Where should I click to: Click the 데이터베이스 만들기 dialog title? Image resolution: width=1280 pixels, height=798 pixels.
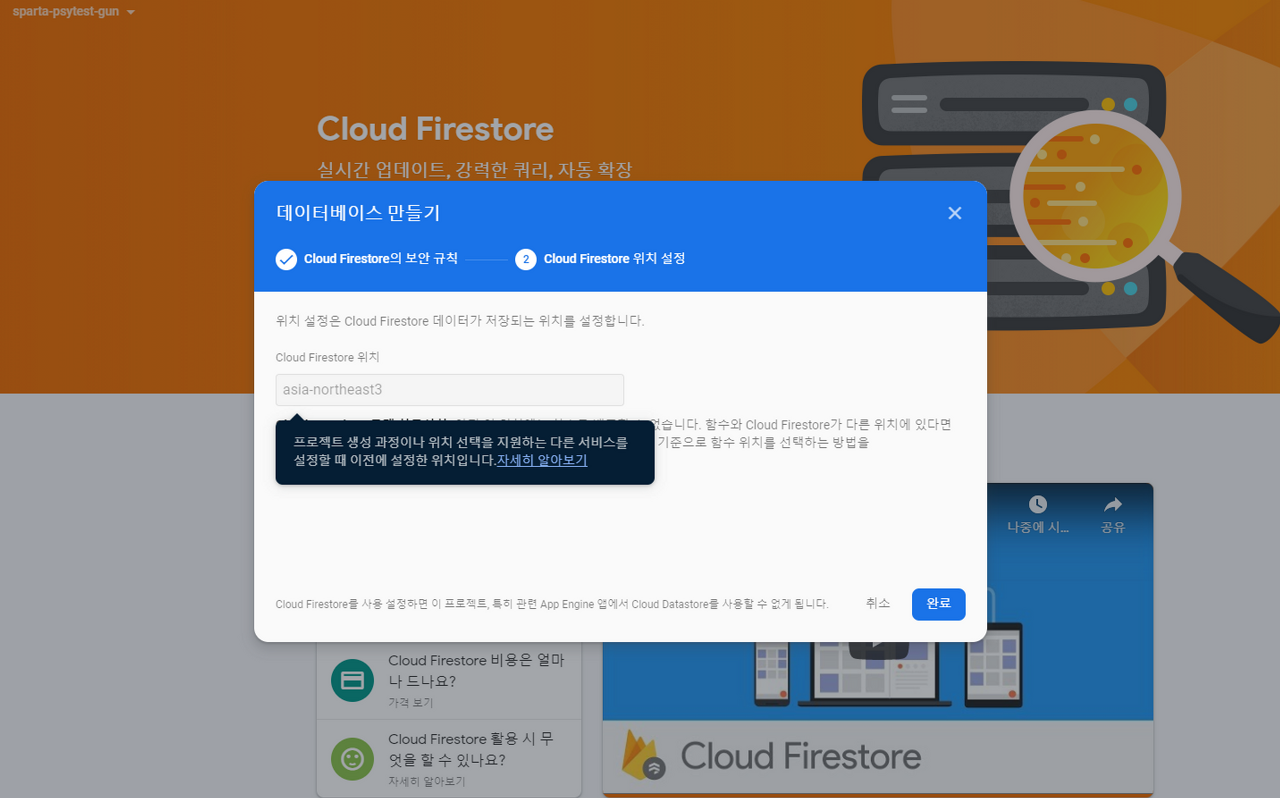(x=358, y=213)
